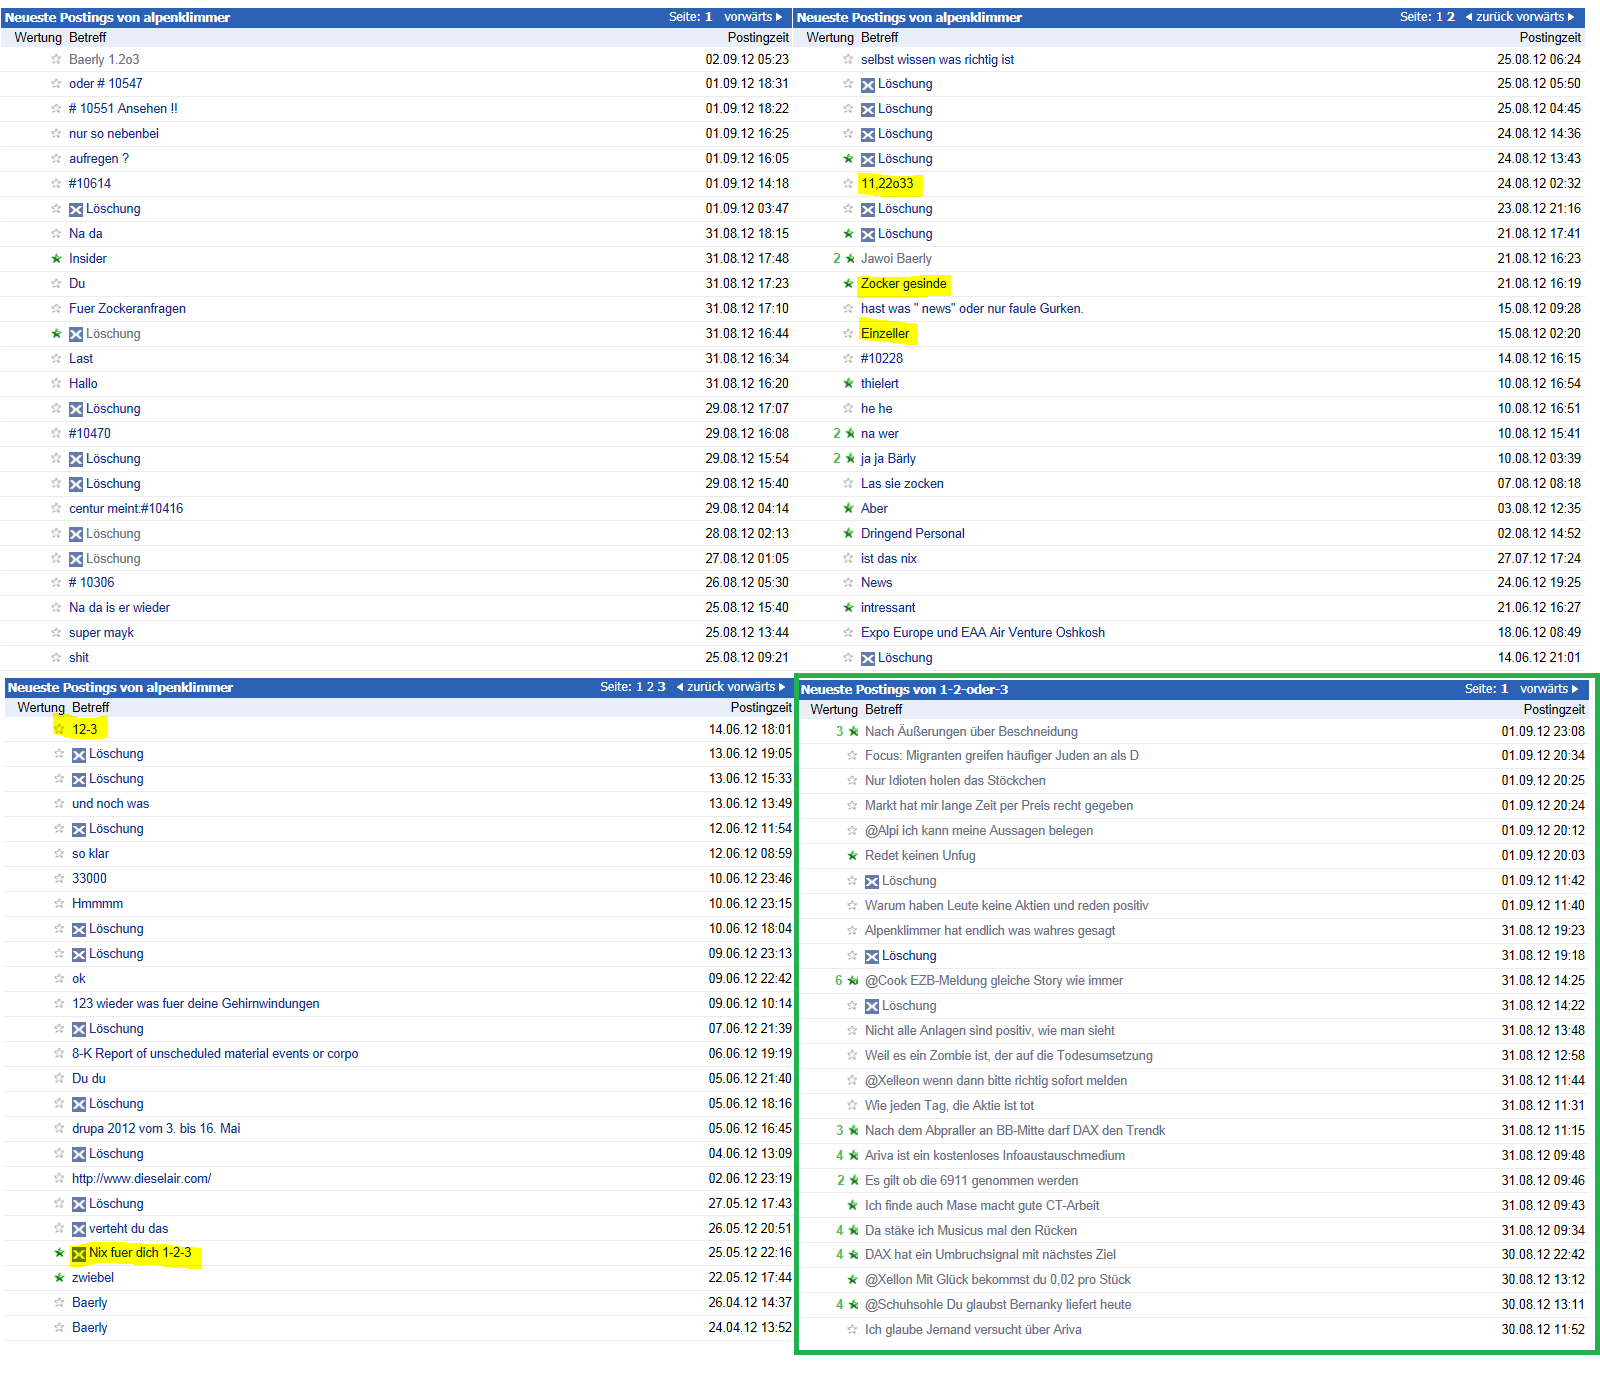This screenshot has width=1600, height=1400.
Task: Click the star beside "Ich glaube Jemand versucht über Ariva"
Action: pyautogui.click(x=852, y=1330)
